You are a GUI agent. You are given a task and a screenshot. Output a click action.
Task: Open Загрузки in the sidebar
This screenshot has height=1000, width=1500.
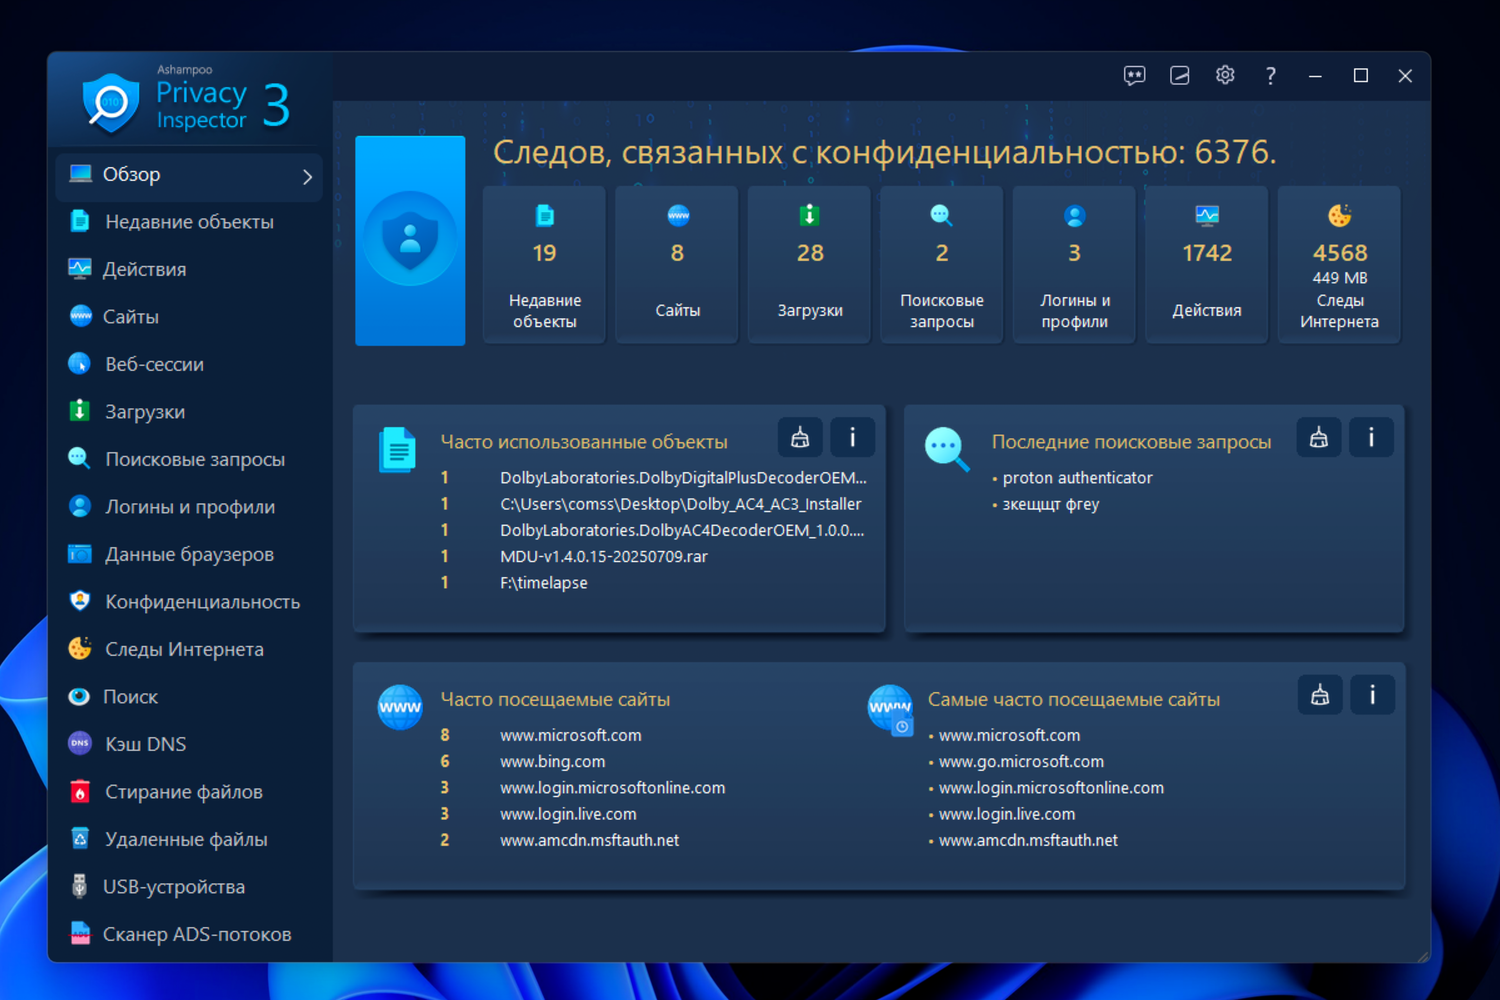[x=188, y=412]
